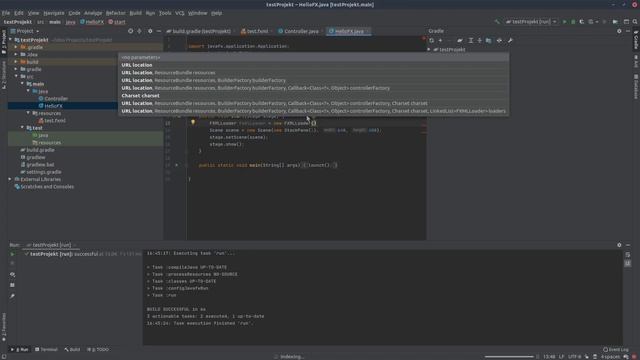Click start method in breadcrumb
640x360 pixels.
[117, 22]
